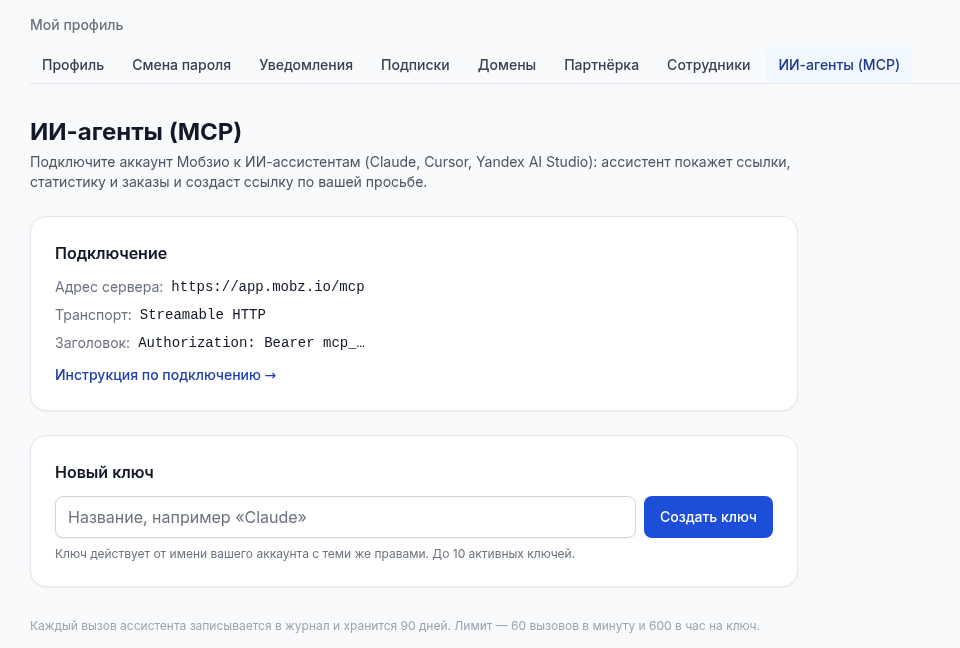Image resolution: width=960 pixels, height=648 pixels.
Task: Click the footer note about call limits
Action: coord(395,626)
